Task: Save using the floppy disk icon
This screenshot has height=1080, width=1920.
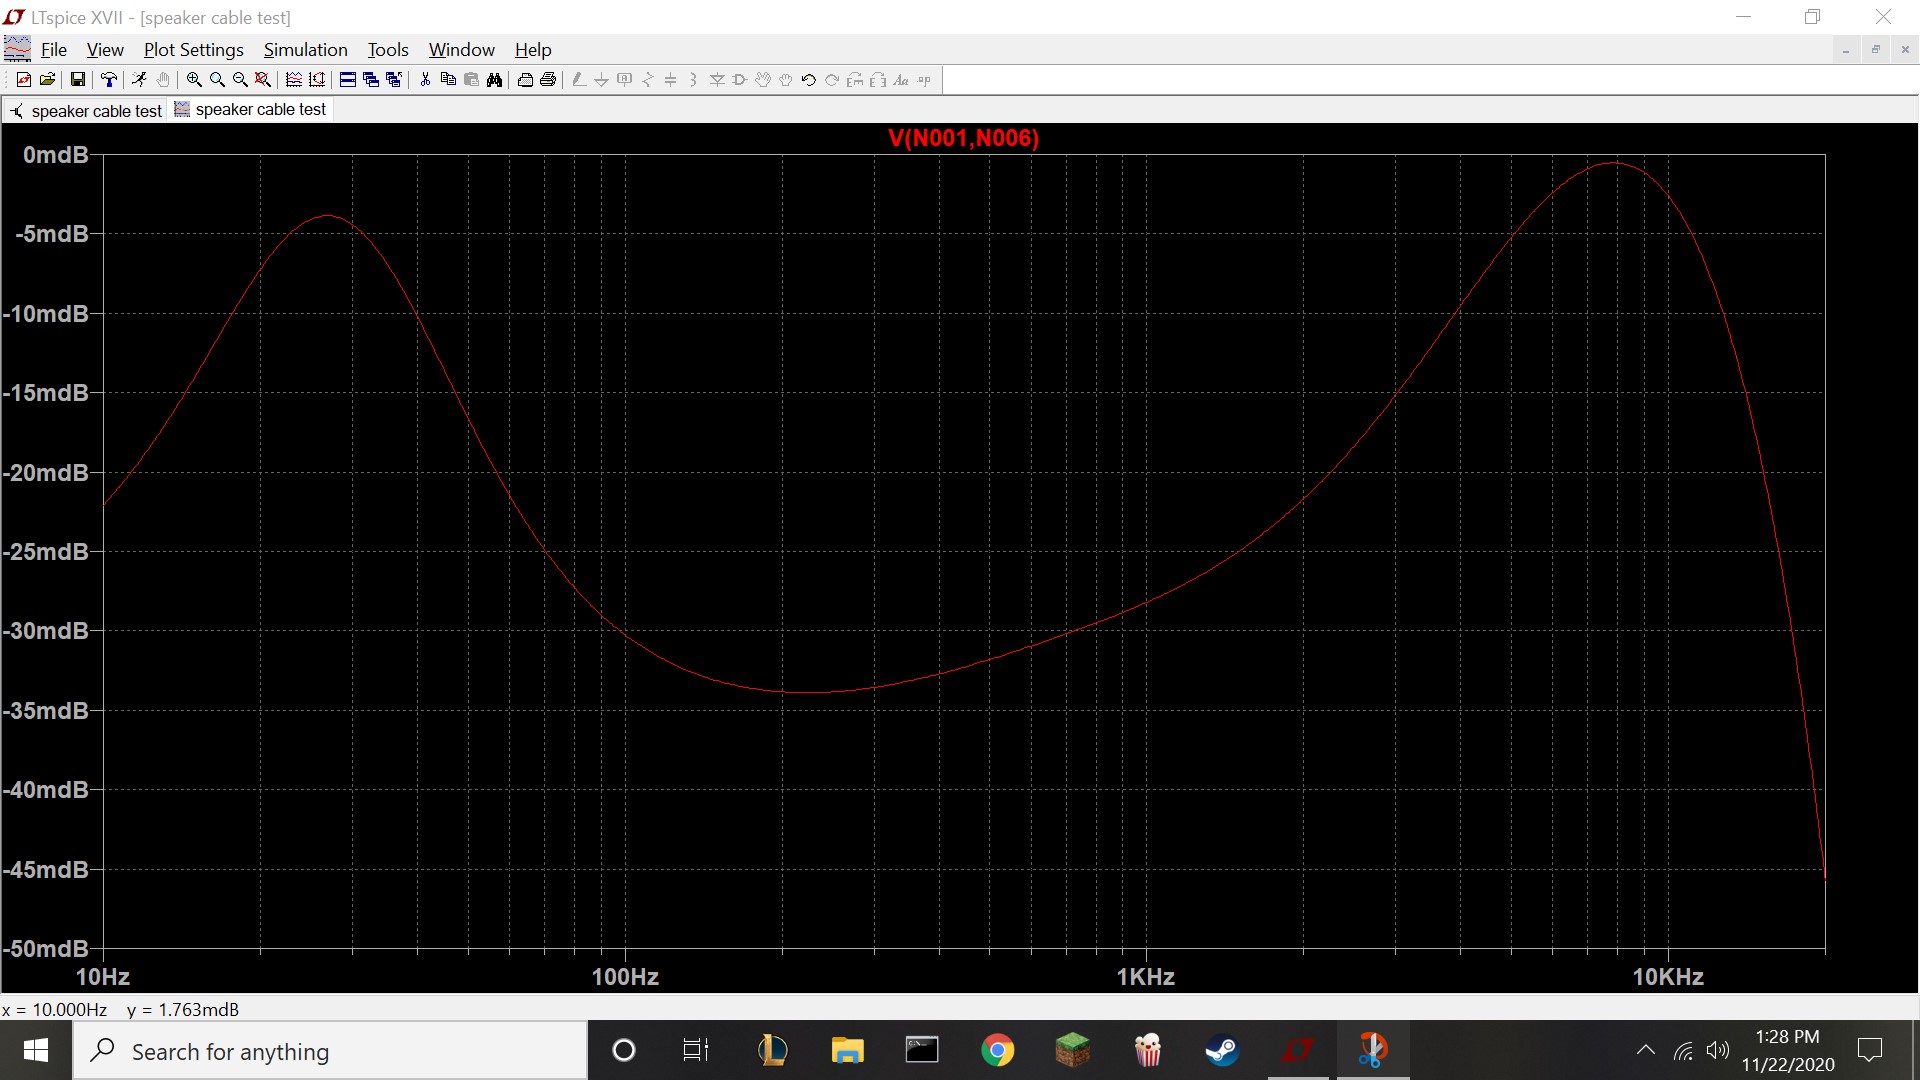Action: coord(77,80)
